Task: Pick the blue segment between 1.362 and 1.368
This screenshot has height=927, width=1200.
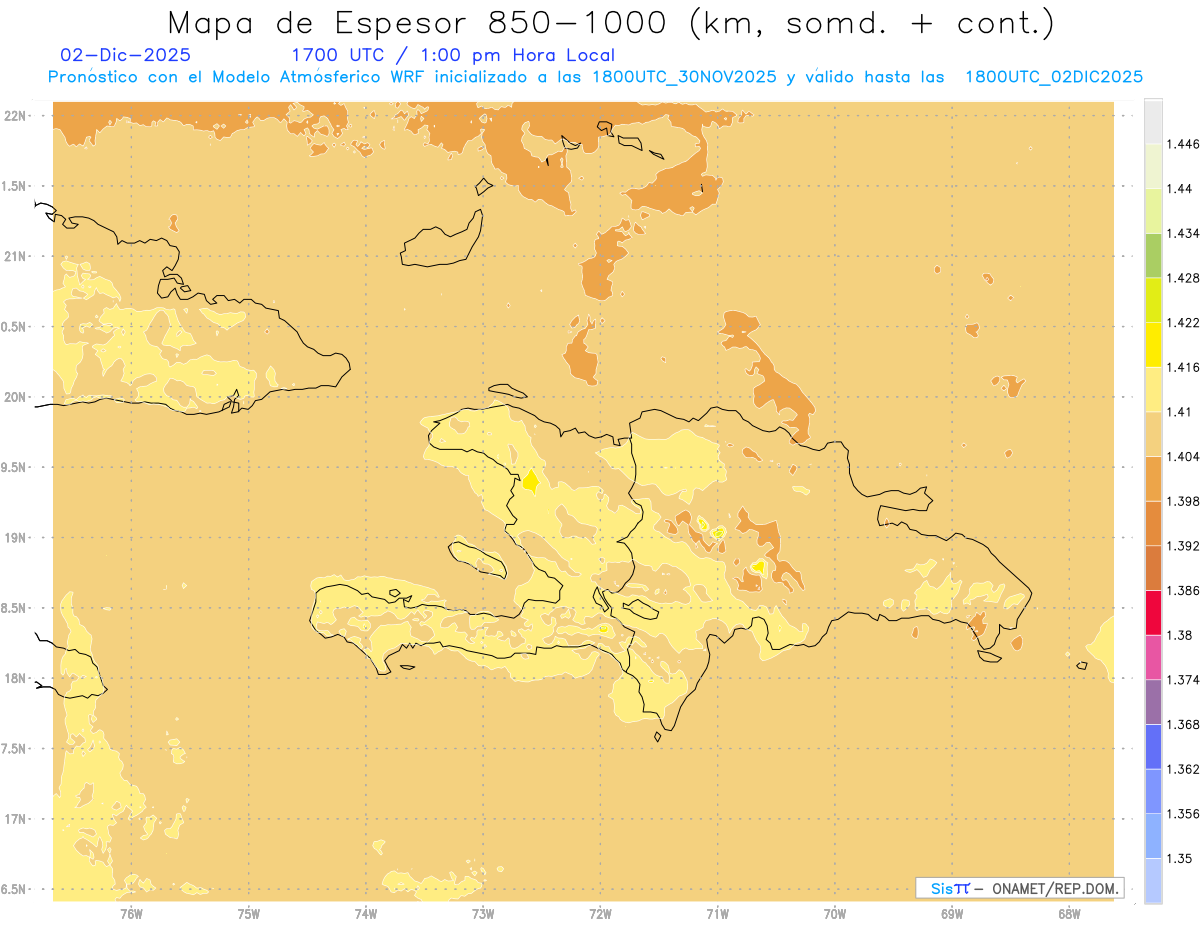Action: [1153, 747]
